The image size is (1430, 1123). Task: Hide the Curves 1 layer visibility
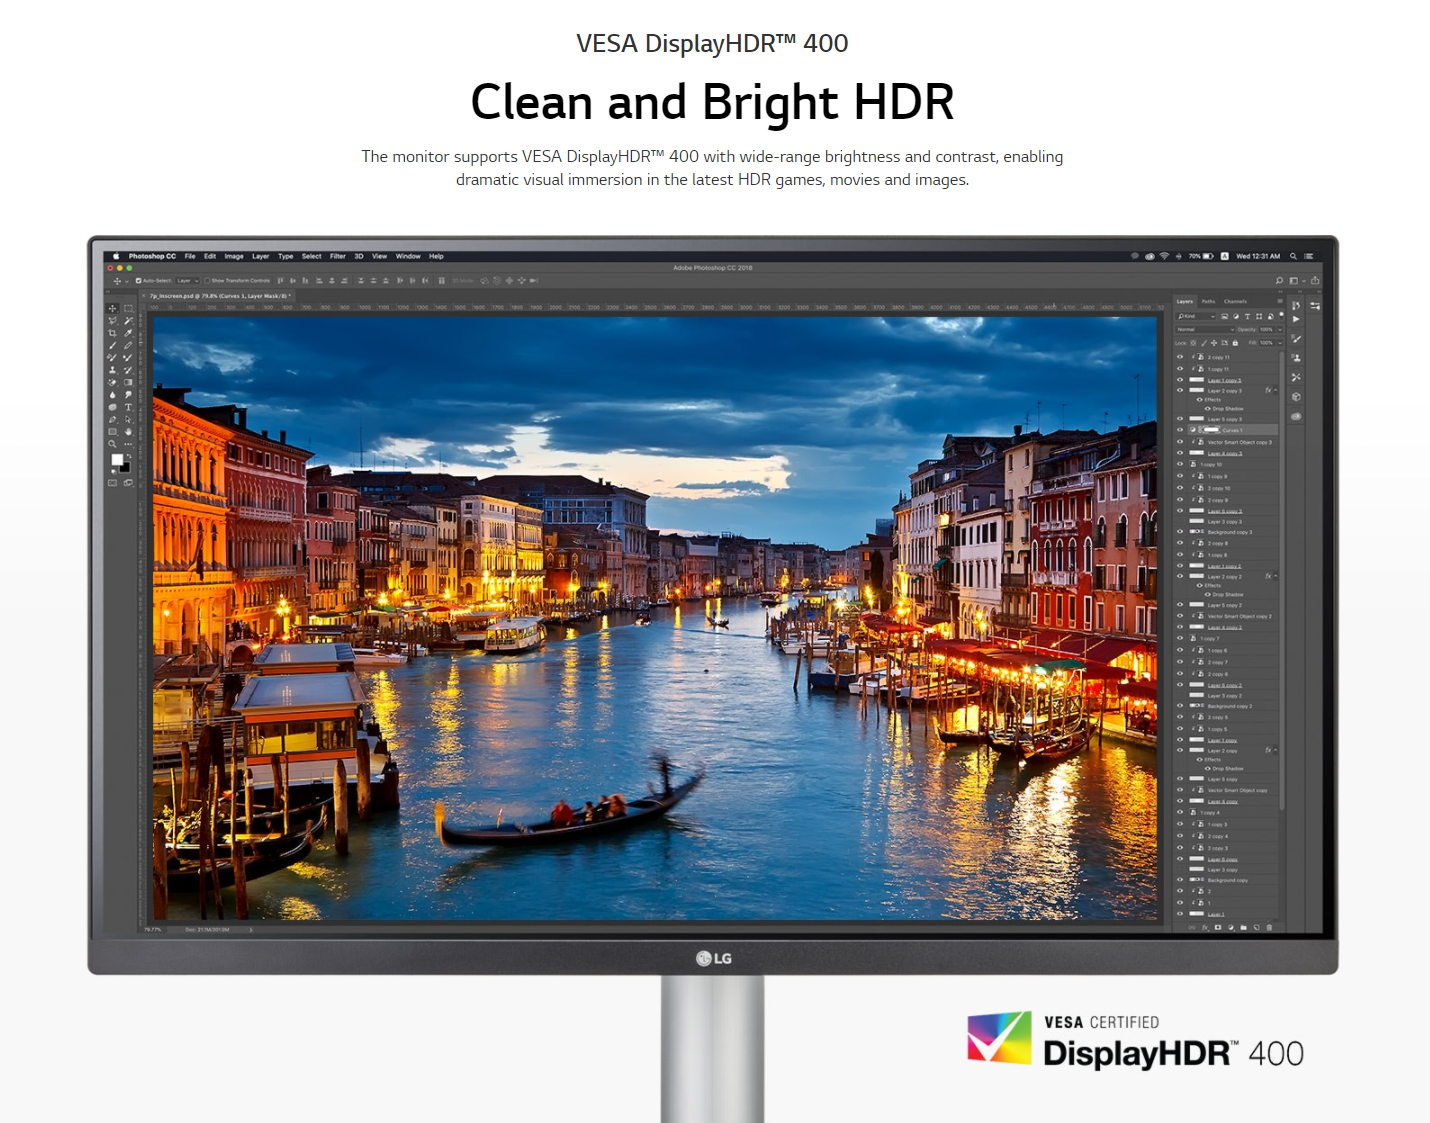[1180, 430]
